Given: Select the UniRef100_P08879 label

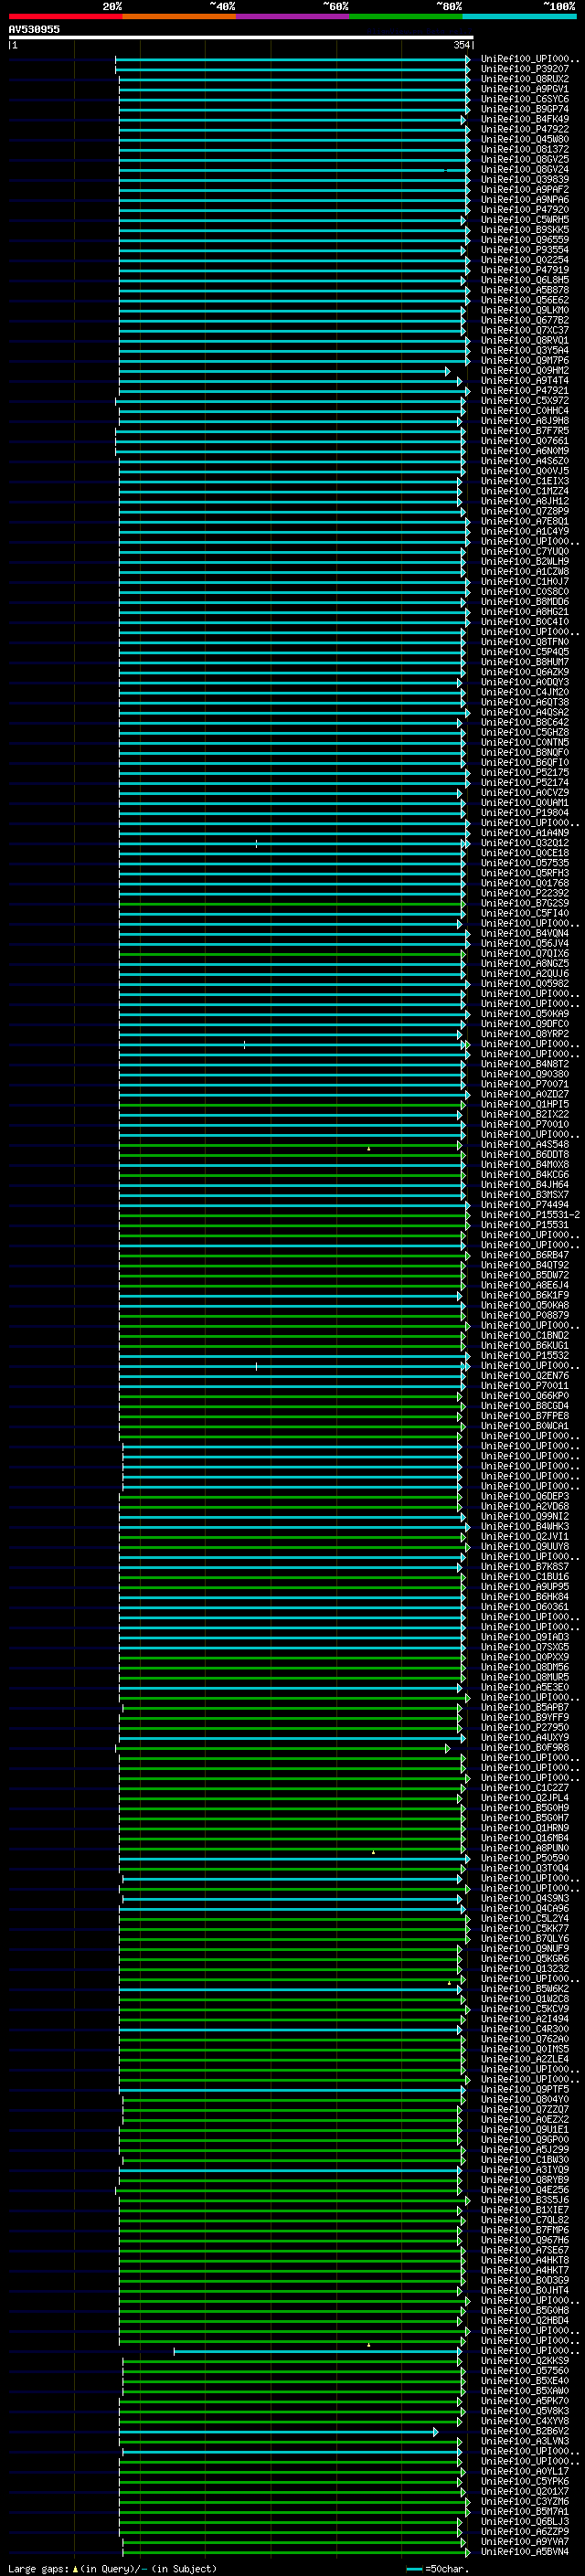Looking at the screenshot, I should (x=525, y=1315).
